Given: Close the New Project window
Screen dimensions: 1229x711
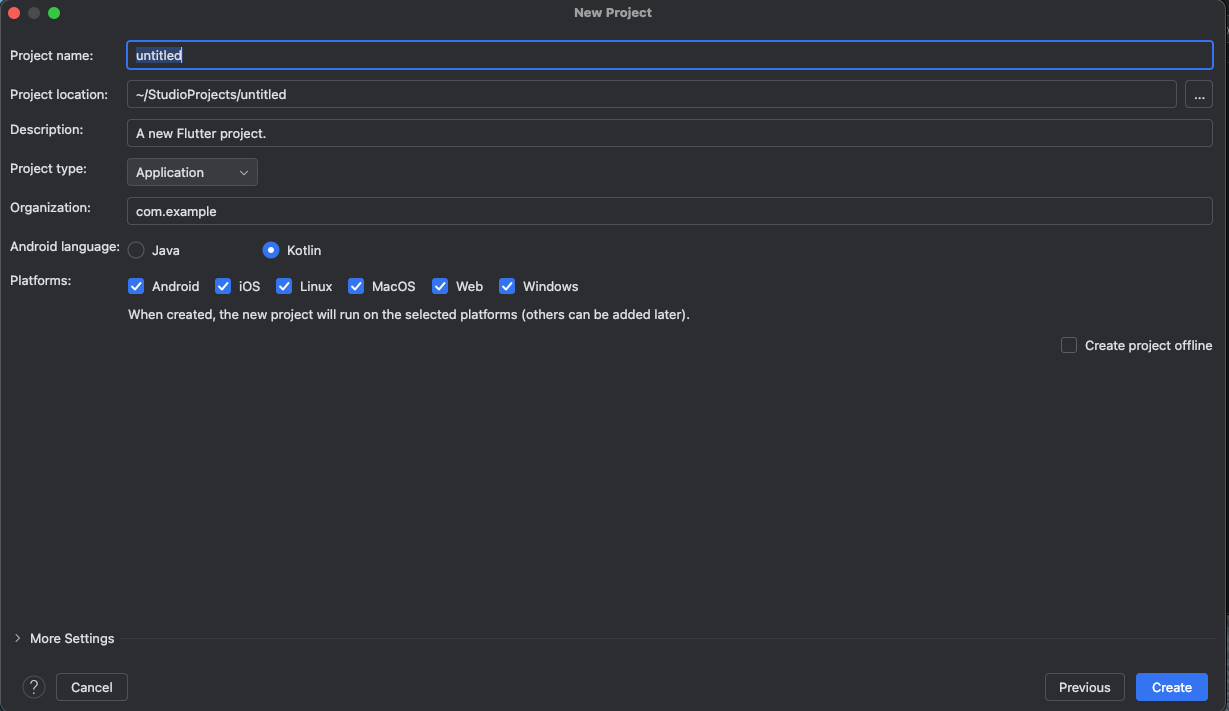Looking at the screenshot, I should [14, 13].
